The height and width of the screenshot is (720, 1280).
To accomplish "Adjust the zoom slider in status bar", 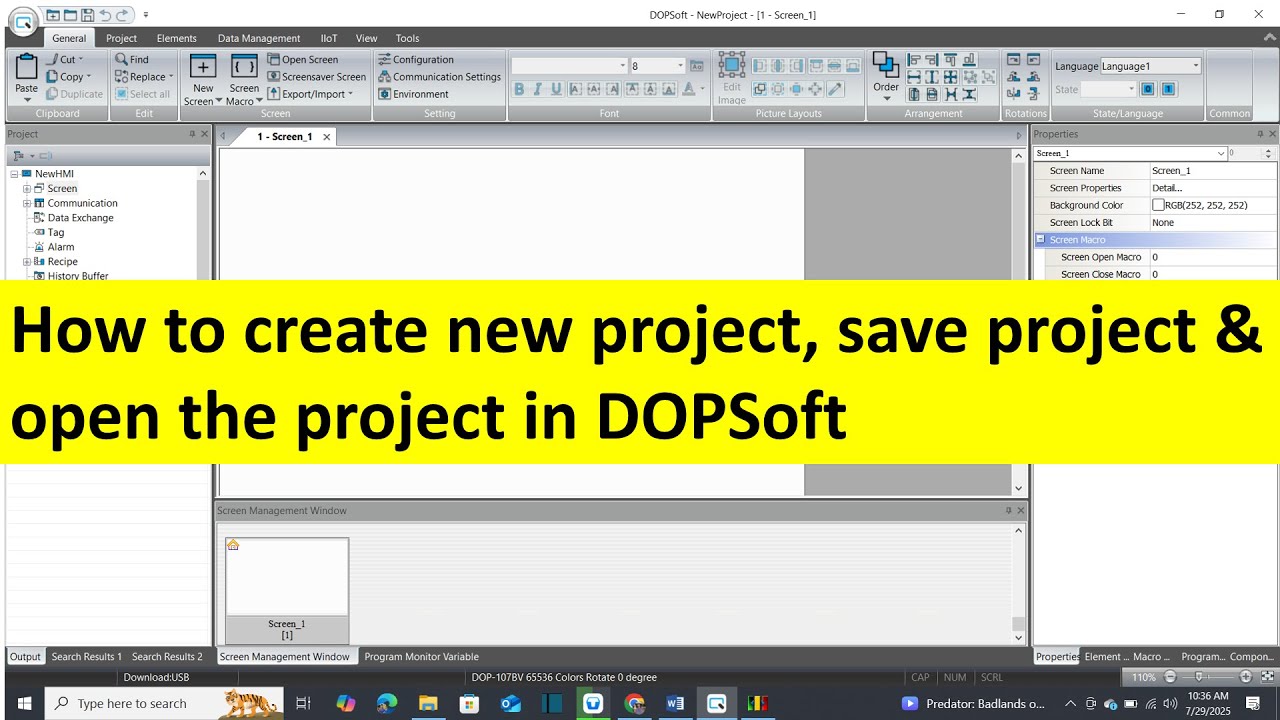I will [1199, 677].
